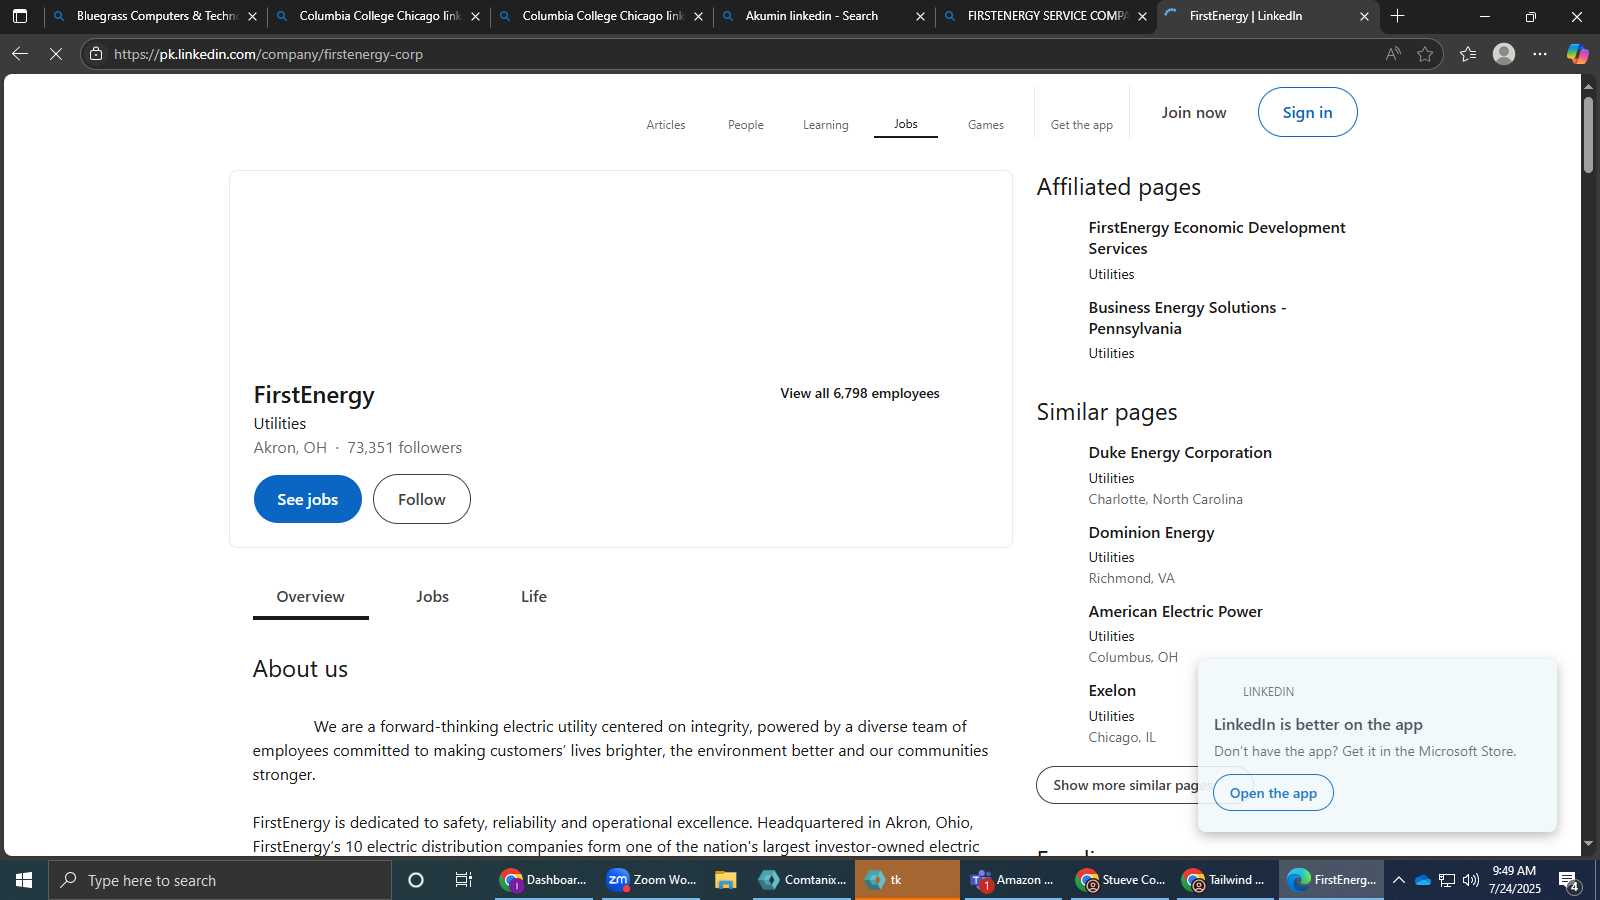Close the Akumin linkedin search tab

920,16
